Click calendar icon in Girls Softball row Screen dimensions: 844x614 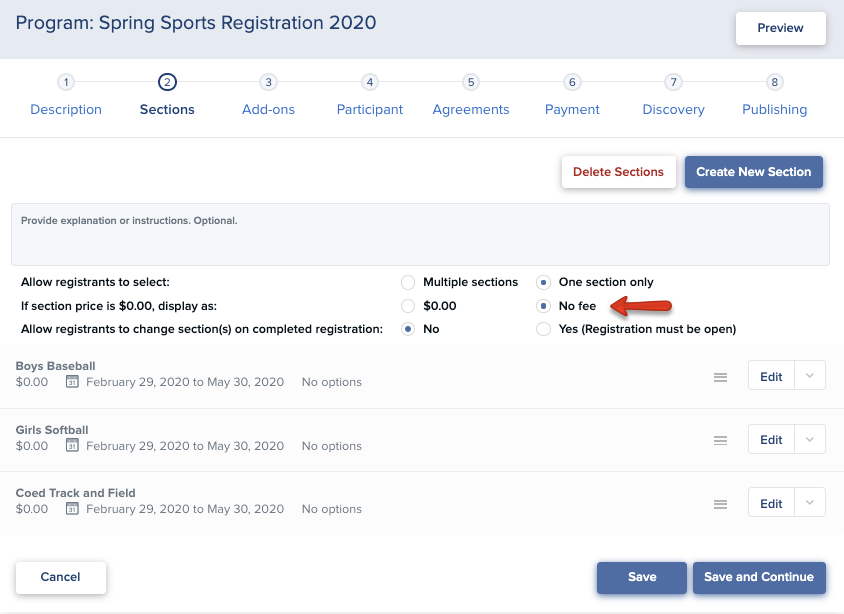(72, 445)
